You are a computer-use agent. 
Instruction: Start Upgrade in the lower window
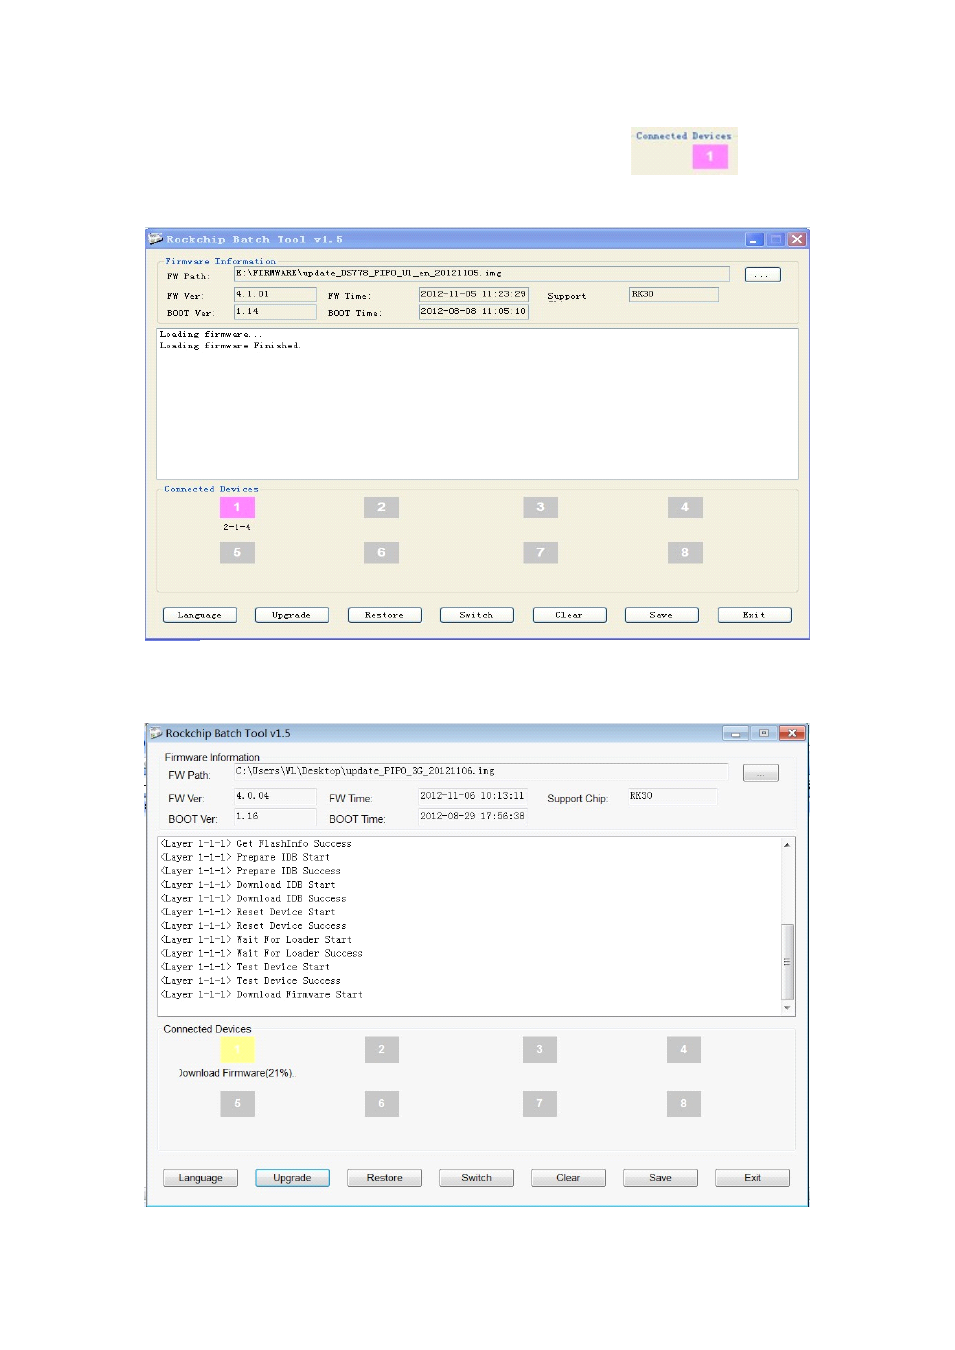292,1178
